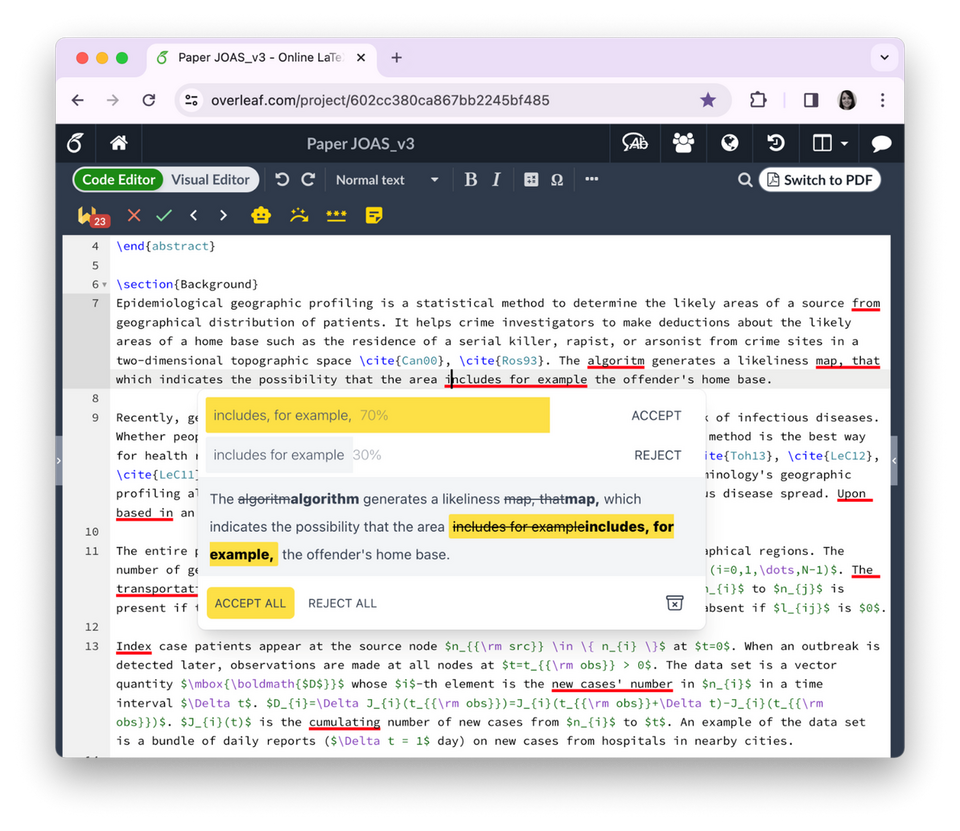The height and width of the screenshot is (831, 960).
Task: Select the 'includes, for example,' 70% suggestion
Action: (377, 415)
